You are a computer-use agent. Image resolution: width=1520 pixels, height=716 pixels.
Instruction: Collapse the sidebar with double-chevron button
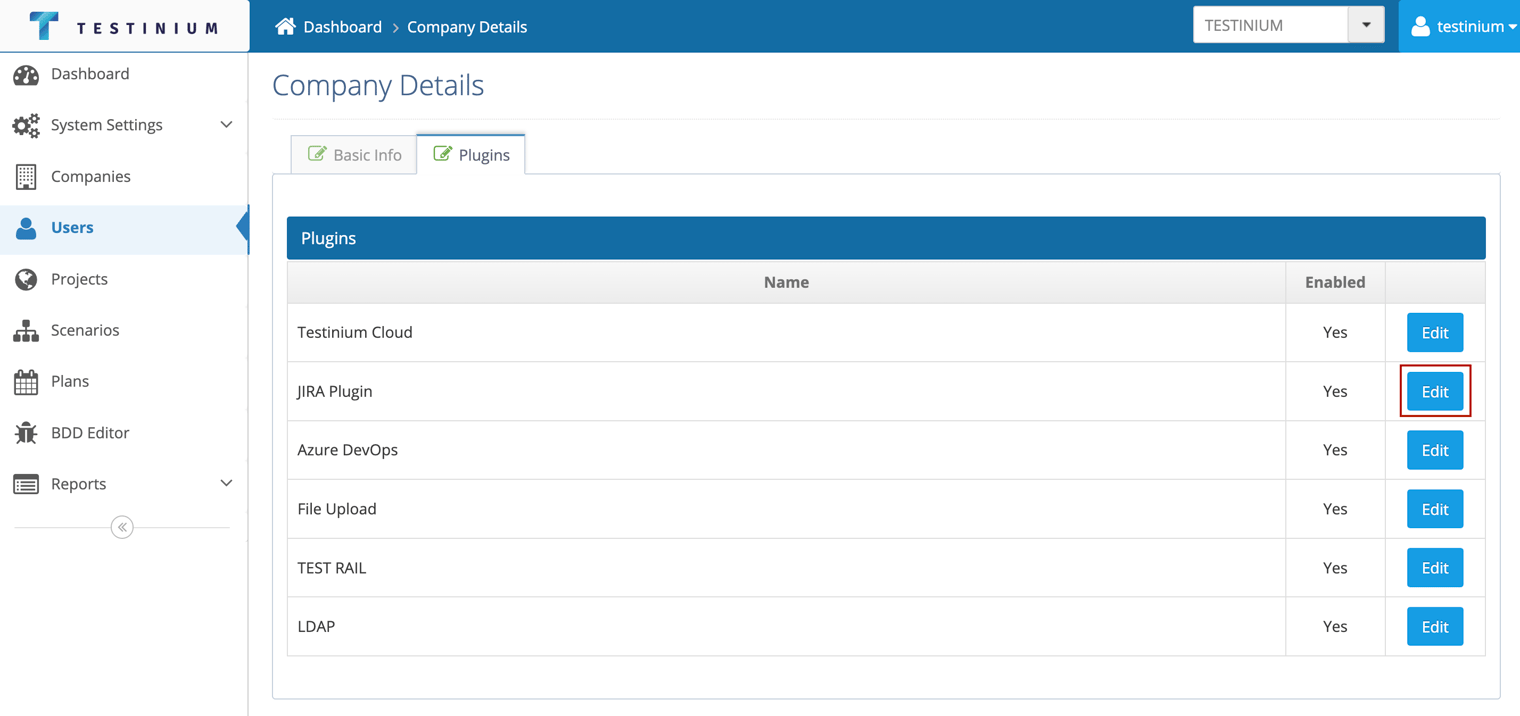pyautogui.click(x=122, y=527)
